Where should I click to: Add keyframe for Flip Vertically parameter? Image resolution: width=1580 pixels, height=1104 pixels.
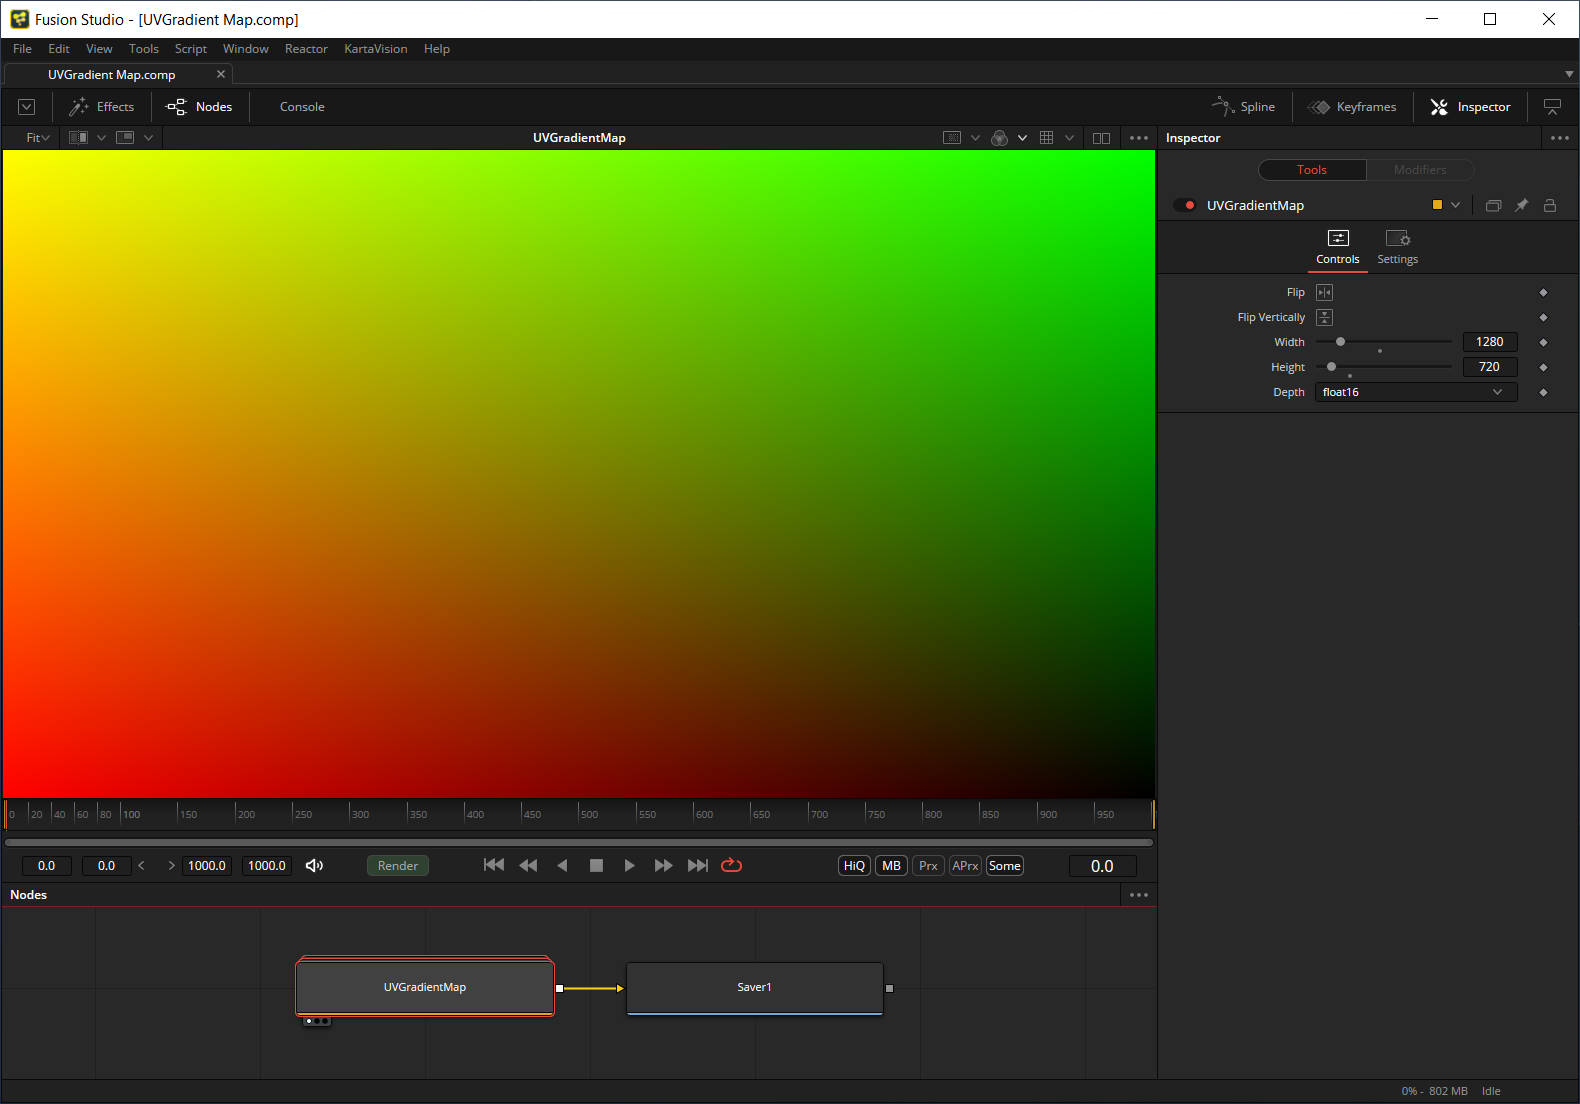click(1543, 318)
